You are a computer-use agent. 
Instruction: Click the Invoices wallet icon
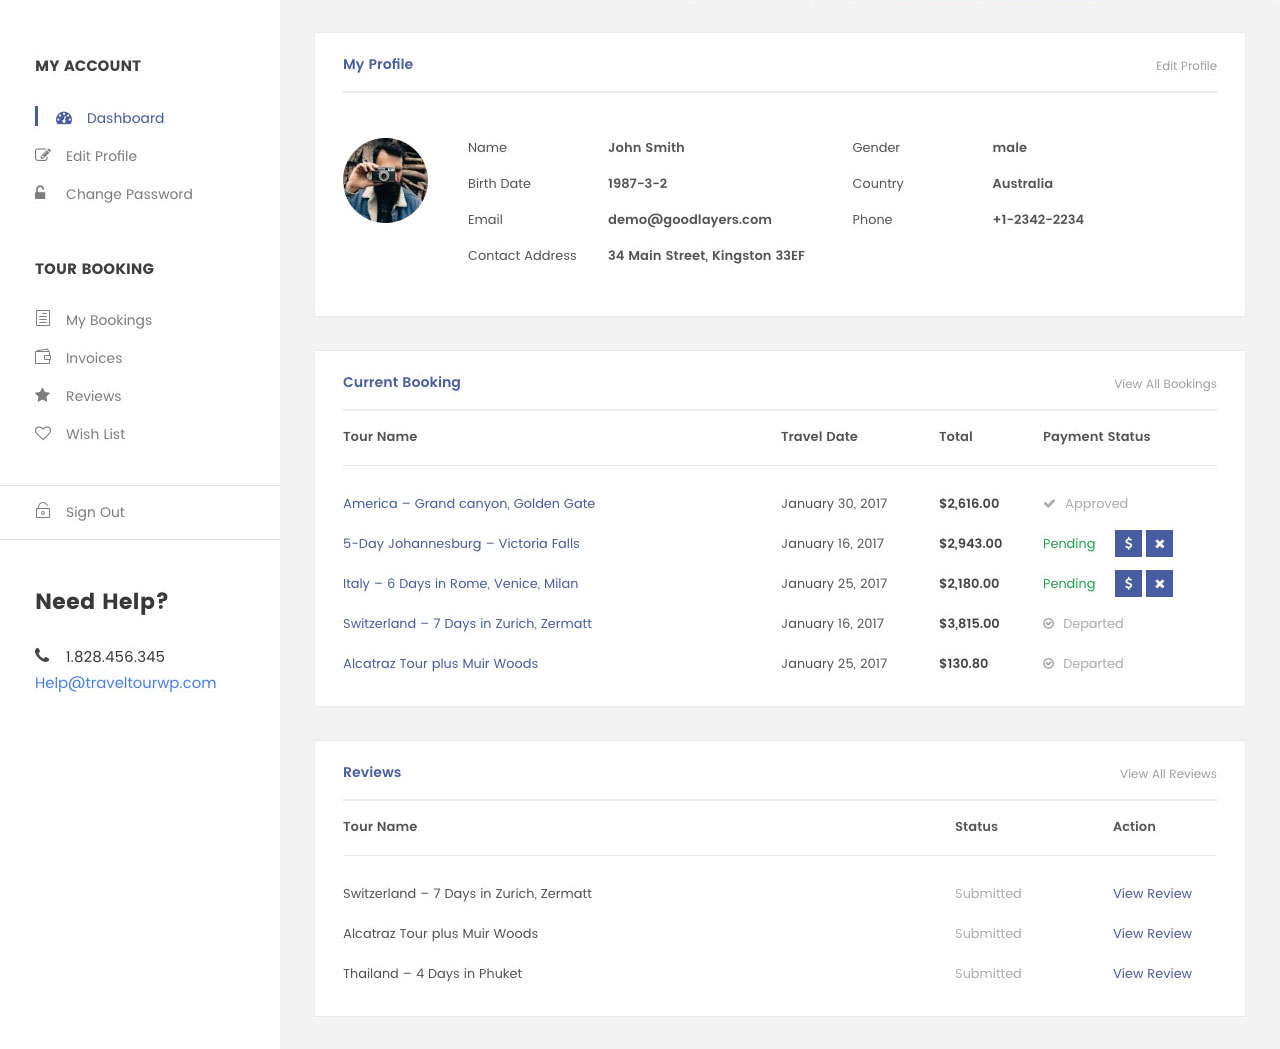(x=43, y=357)
